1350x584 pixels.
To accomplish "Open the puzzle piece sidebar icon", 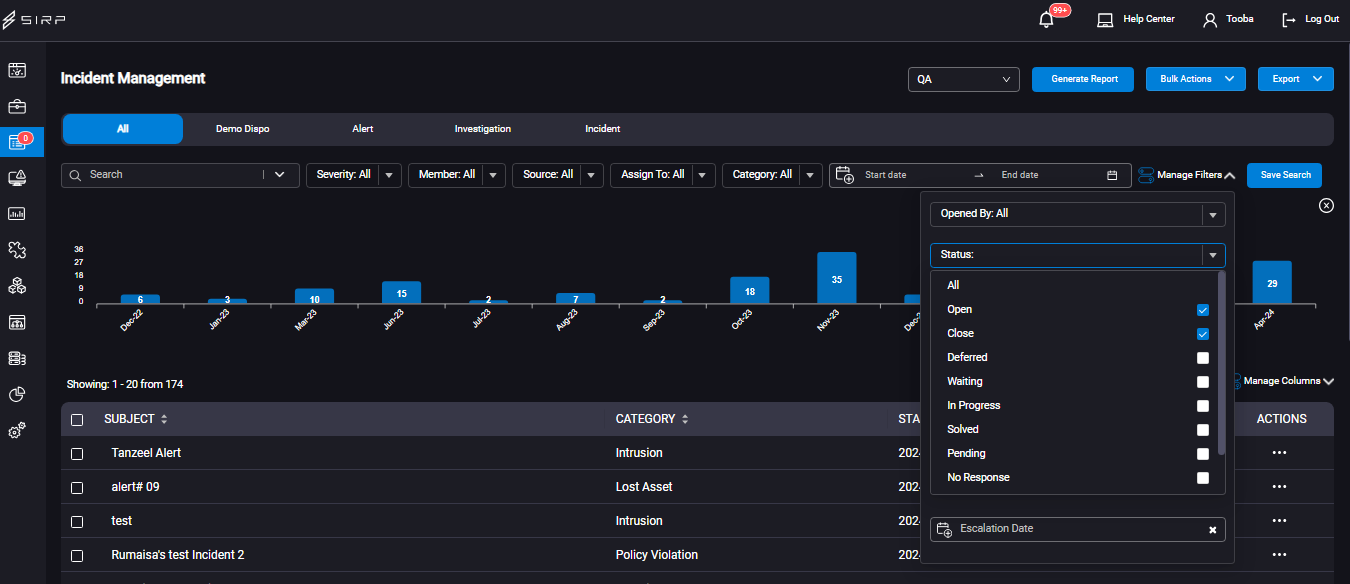I will pyautogui.click(x=17, y=249).
